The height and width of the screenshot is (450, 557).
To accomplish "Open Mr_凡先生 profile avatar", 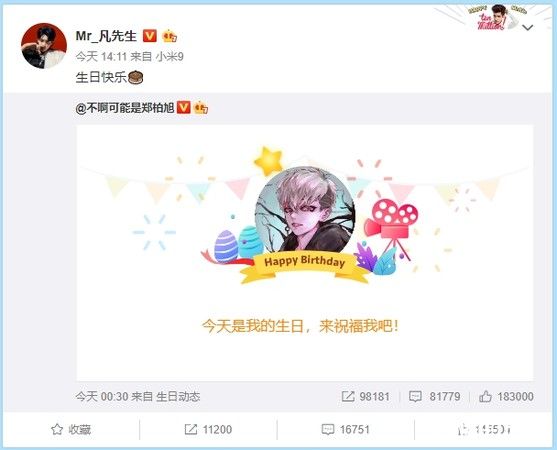I will point(44,46).
